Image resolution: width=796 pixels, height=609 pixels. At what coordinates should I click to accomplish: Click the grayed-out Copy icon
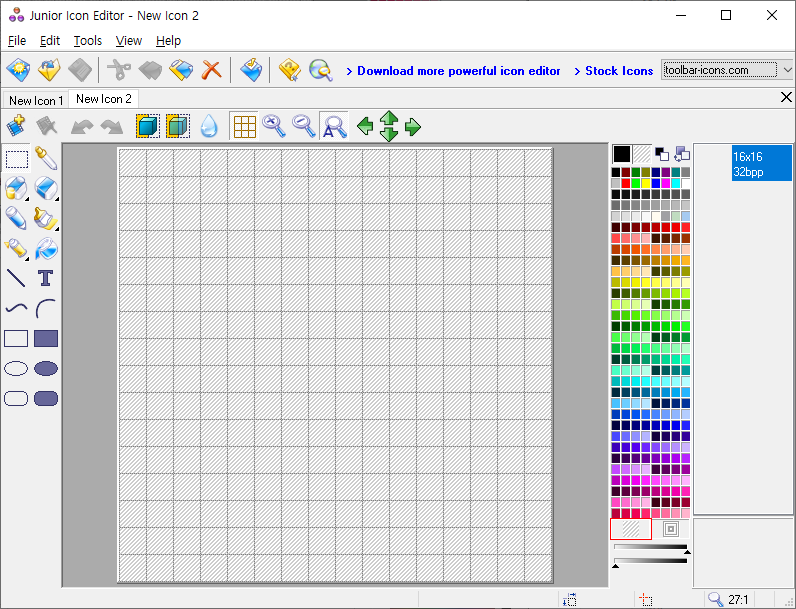[150, 70]
